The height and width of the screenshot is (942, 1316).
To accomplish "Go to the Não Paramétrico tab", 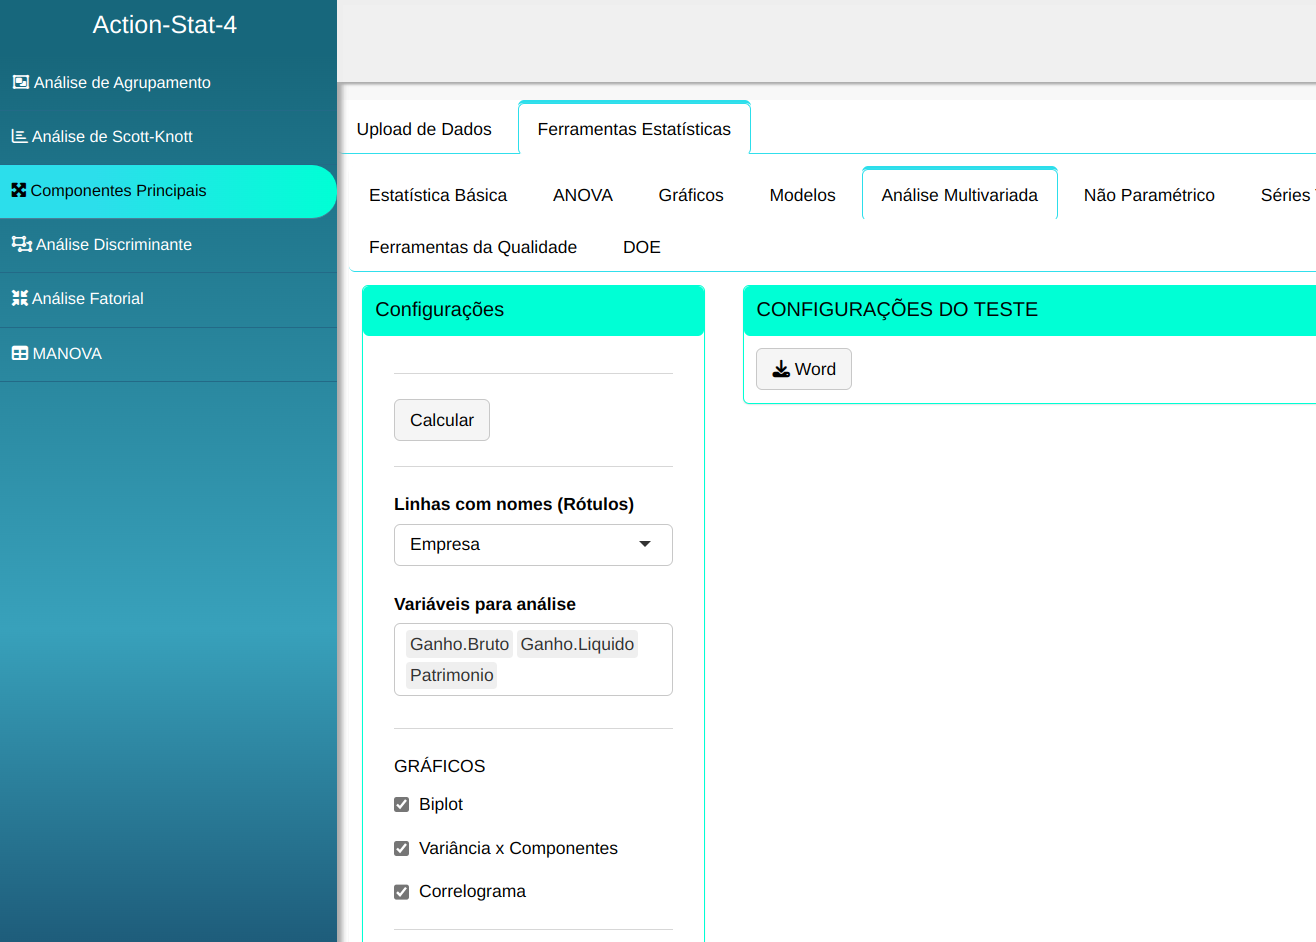I will tap(1148, 195).
